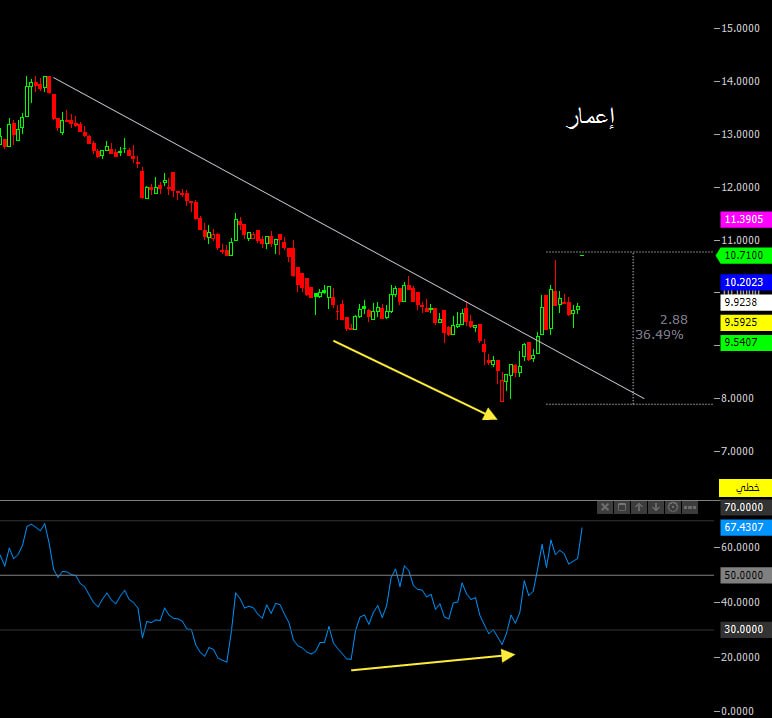Click the 20.0000 RSI axis label
Screen dimensions: 772x718
tap(740, 657)
